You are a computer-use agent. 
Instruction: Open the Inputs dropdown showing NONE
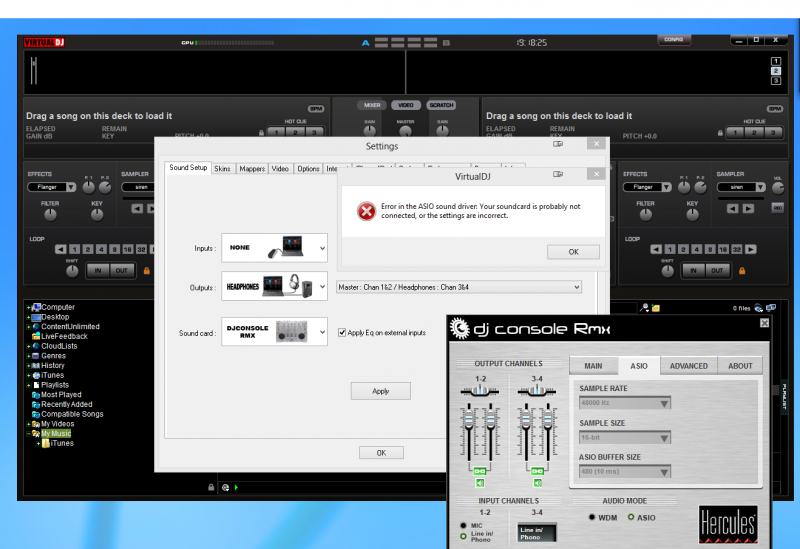274,248
